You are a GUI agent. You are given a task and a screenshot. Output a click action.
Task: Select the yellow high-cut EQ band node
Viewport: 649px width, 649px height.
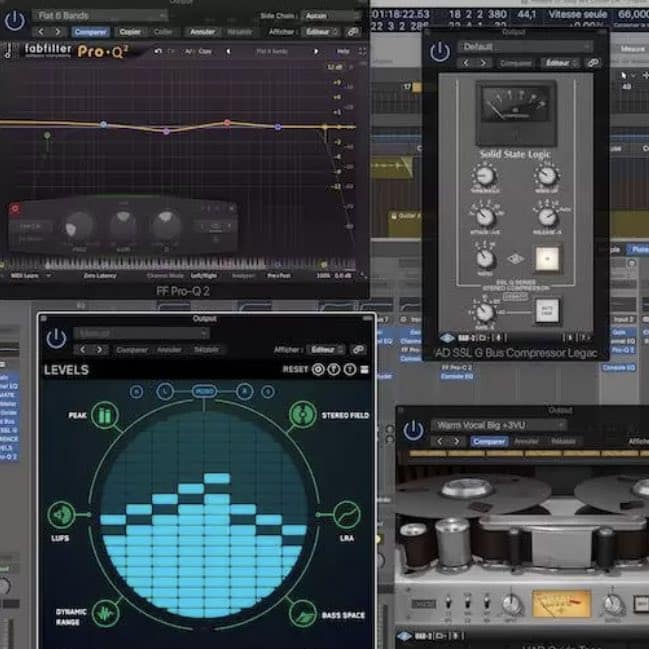pos(326,127)
